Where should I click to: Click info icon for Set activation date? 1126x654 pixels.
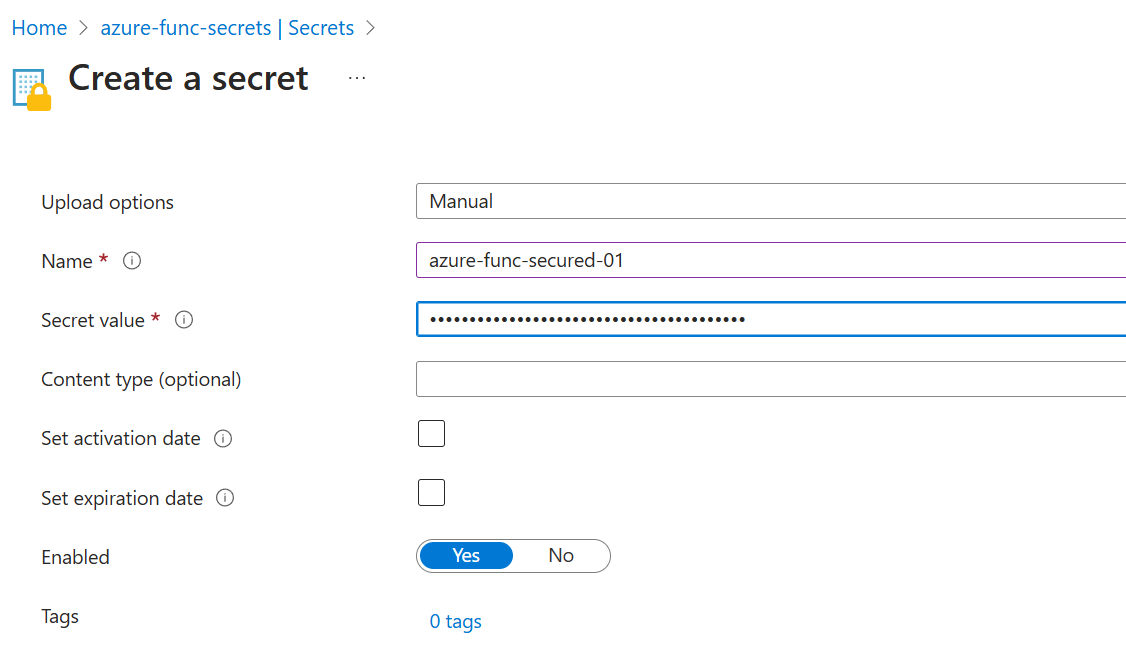tap(224, 439)
